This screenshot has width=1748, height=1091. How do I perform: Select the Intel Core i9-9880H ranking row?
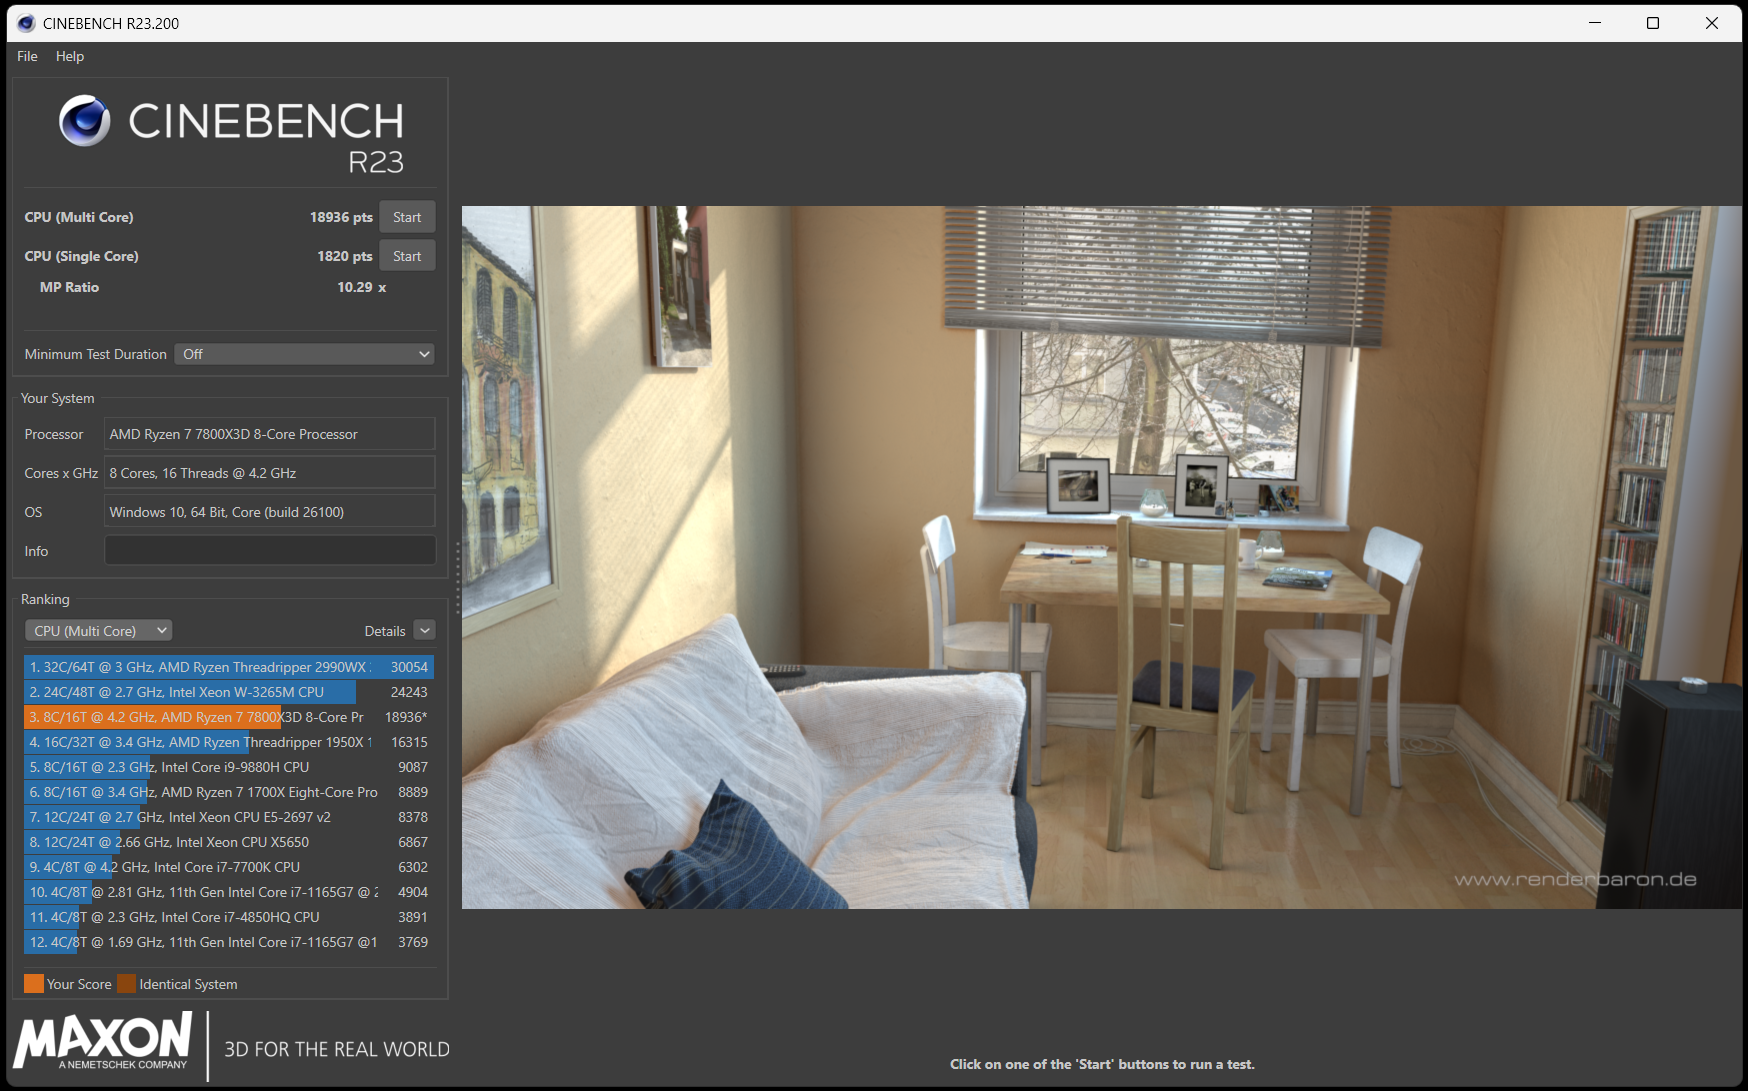[x=229, y=767]
